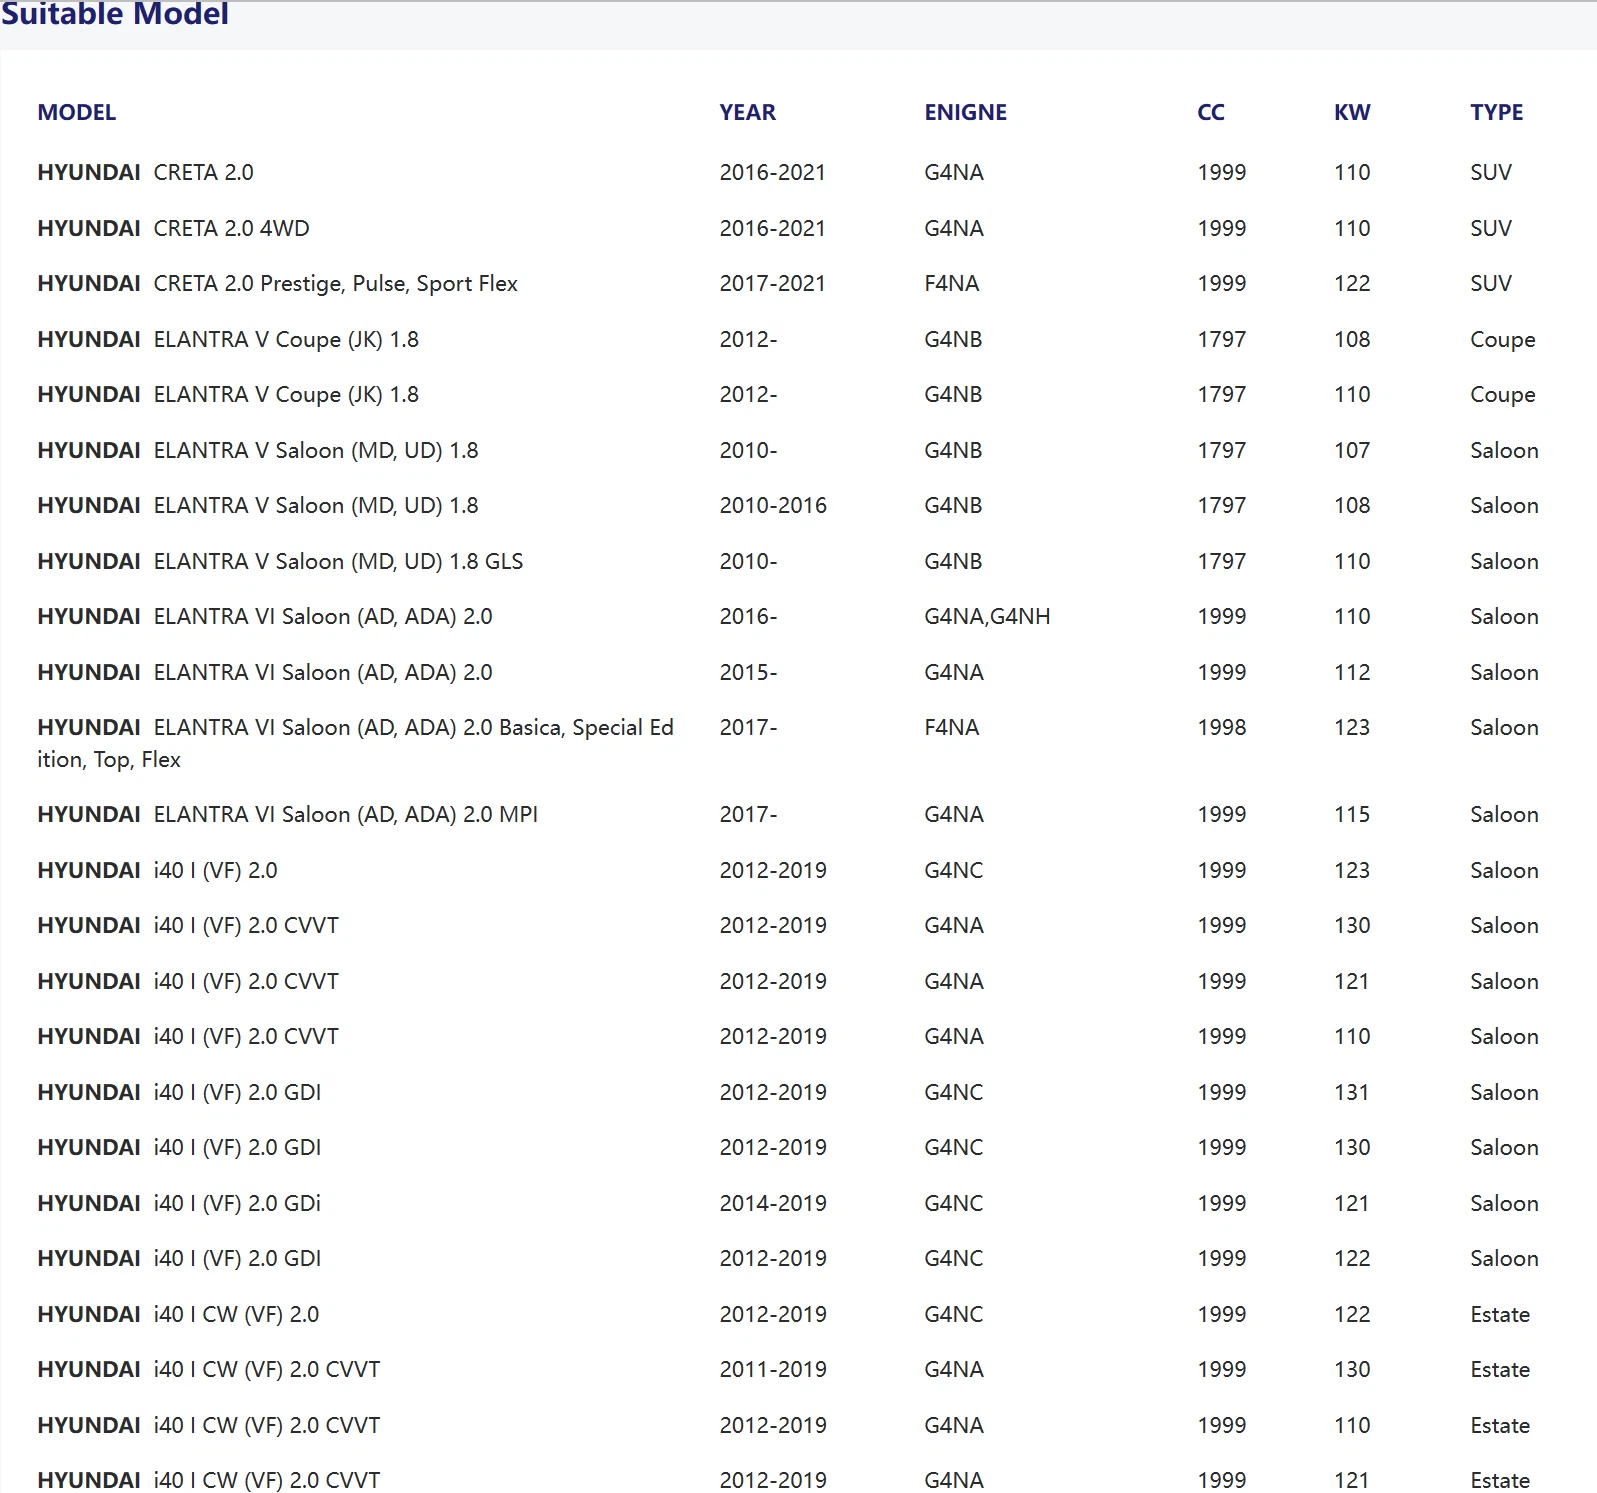Click 'G4NB' engine in the 2010-2016 row

(953, 506)
